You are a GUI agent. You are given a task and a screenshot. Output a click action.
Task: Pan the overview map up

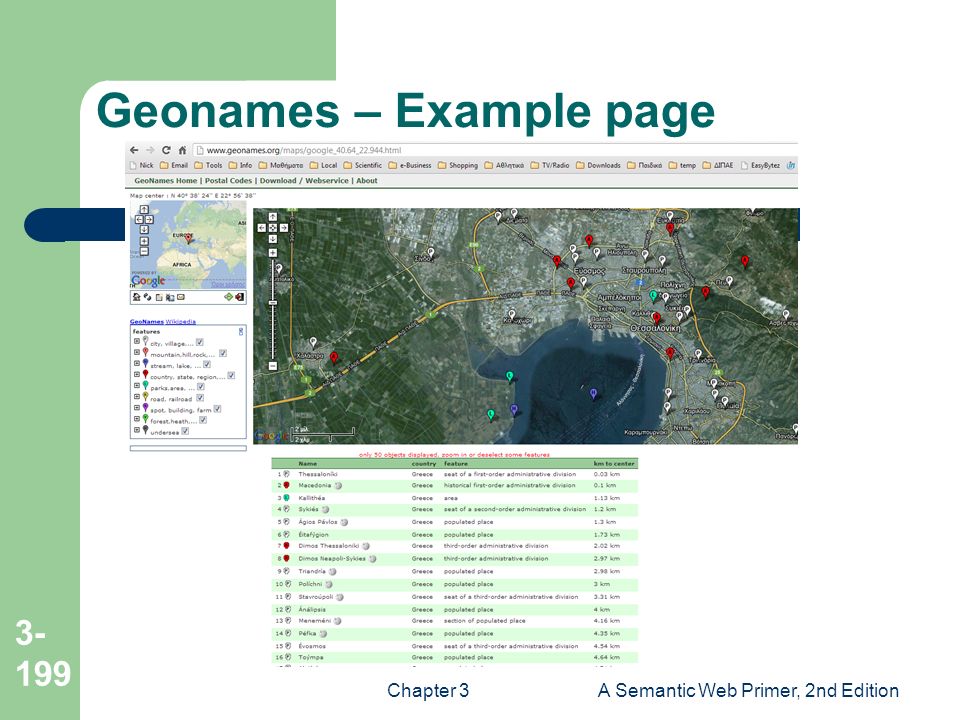pos(144,209)
